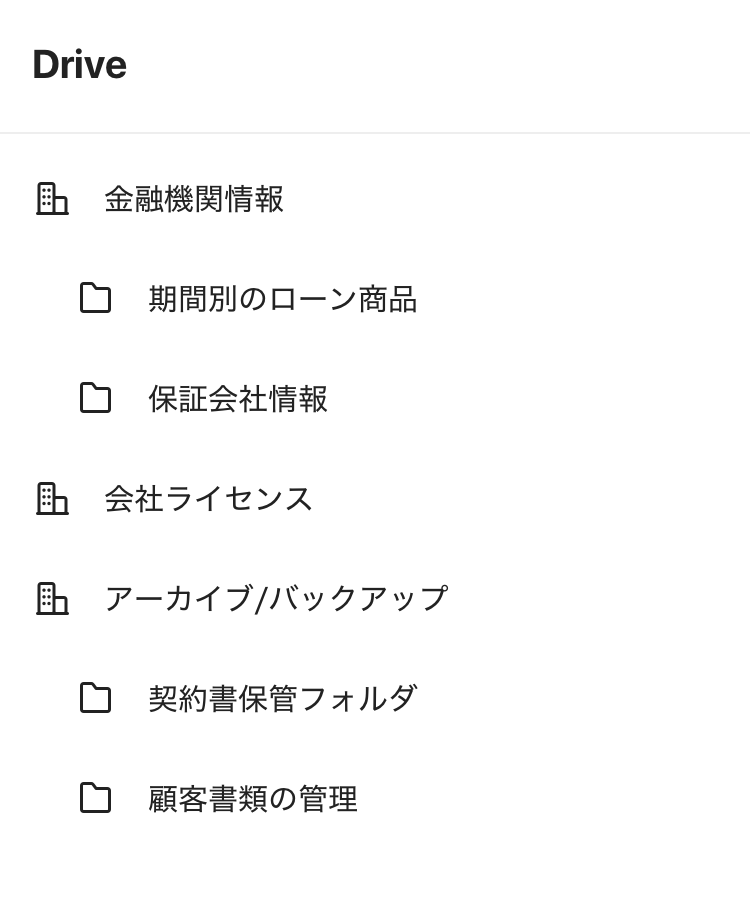750x900 pixels.
Task: Click the folder icon next to 期間別のローン商品
Action: point(95,298)
